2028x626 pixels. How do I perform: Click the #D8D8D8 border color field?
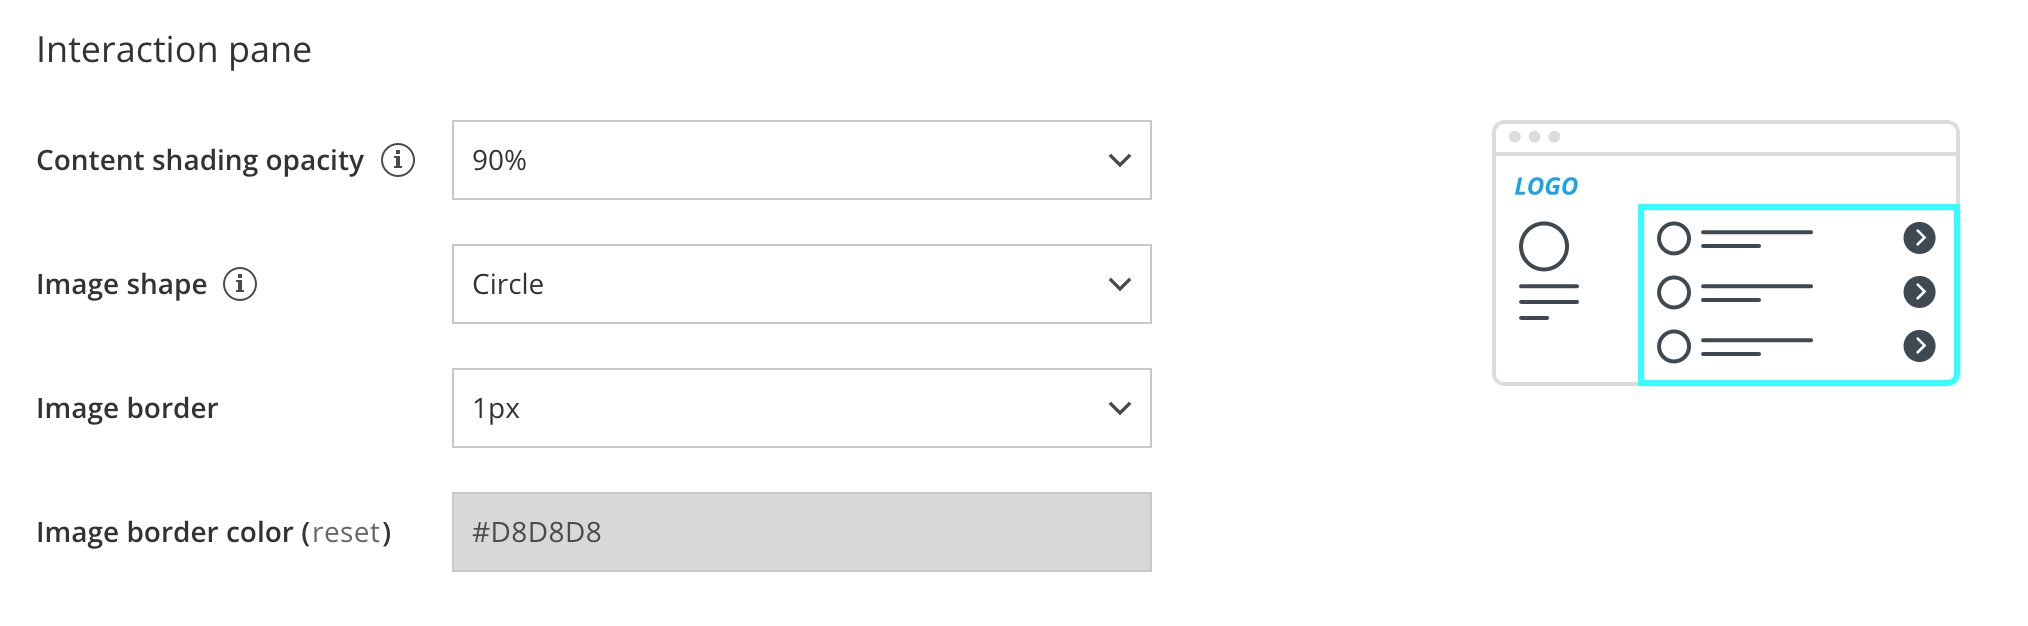(800, 532)
